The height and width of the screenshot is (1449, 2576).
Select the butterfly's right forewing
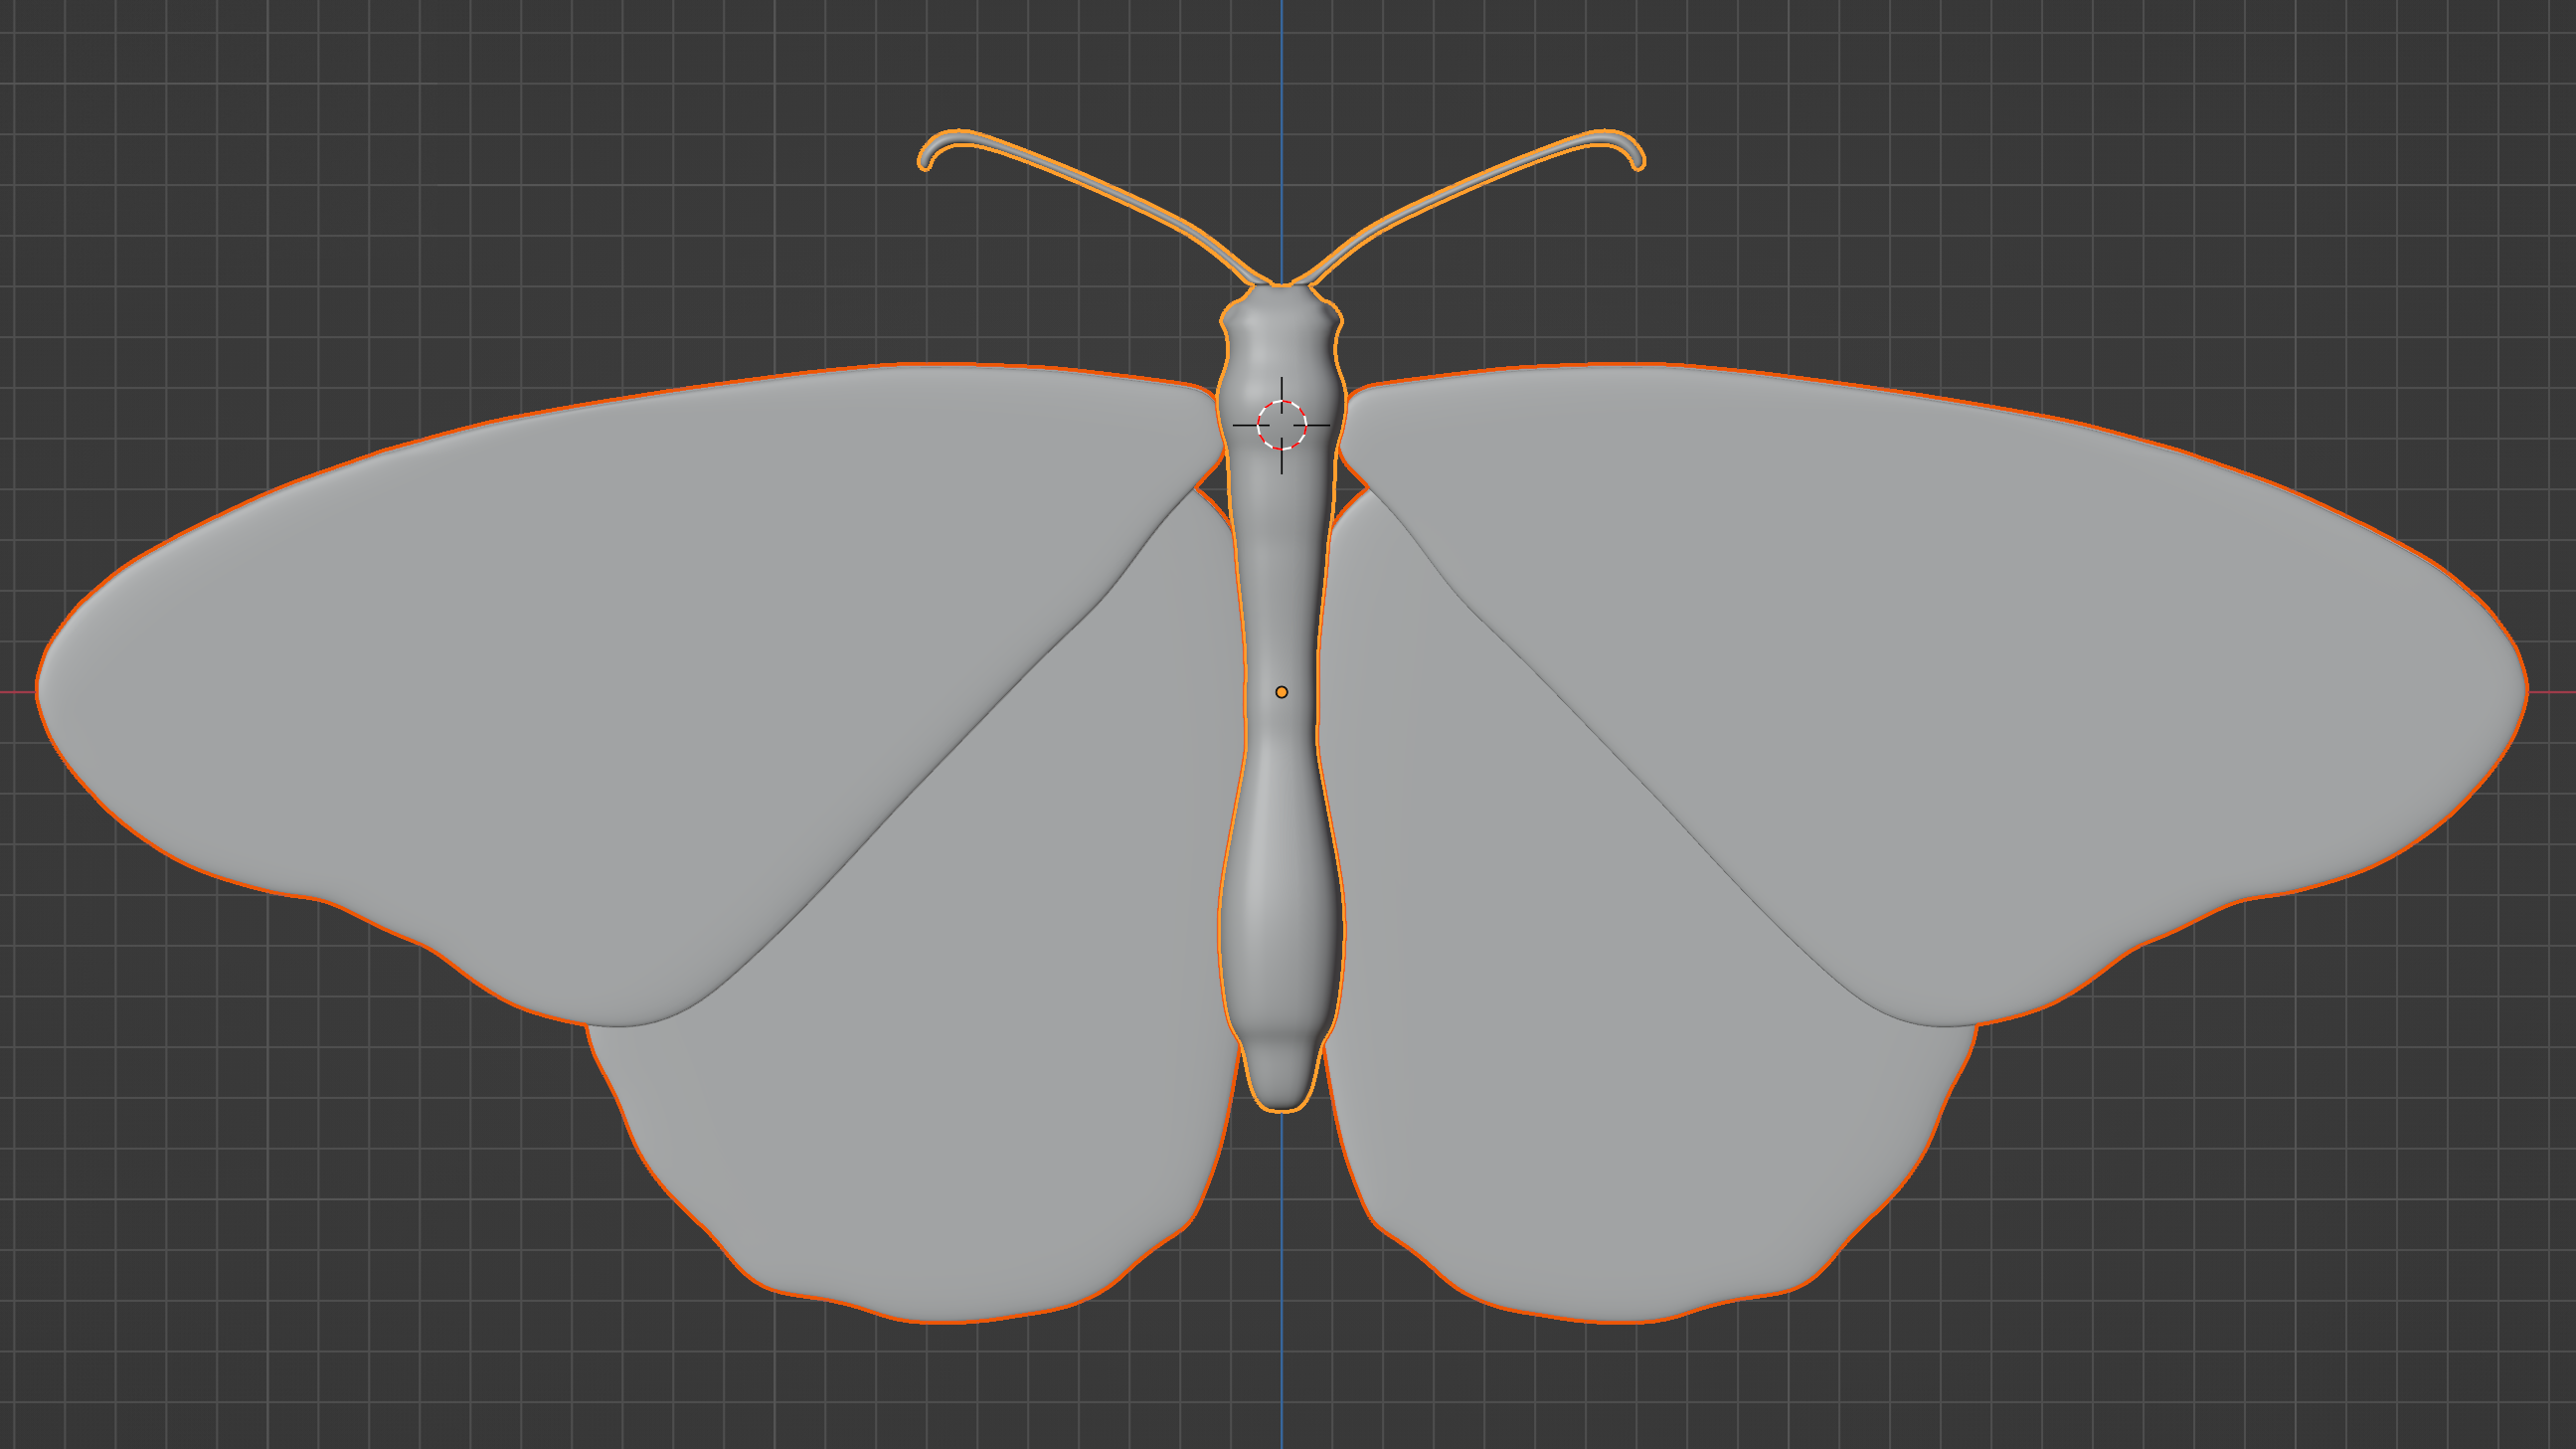(x=1960, y=650)
